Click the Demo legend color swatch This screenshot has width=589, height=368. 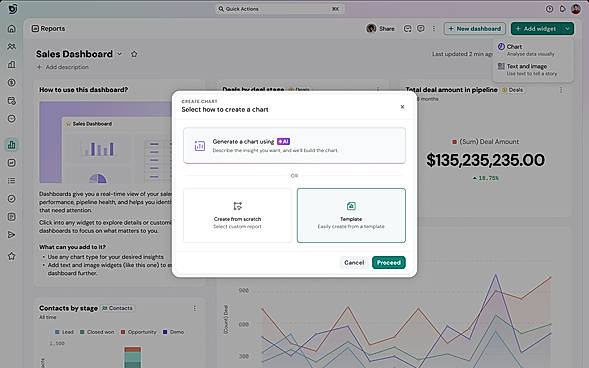pyautogui.click(x=165, y=332)
